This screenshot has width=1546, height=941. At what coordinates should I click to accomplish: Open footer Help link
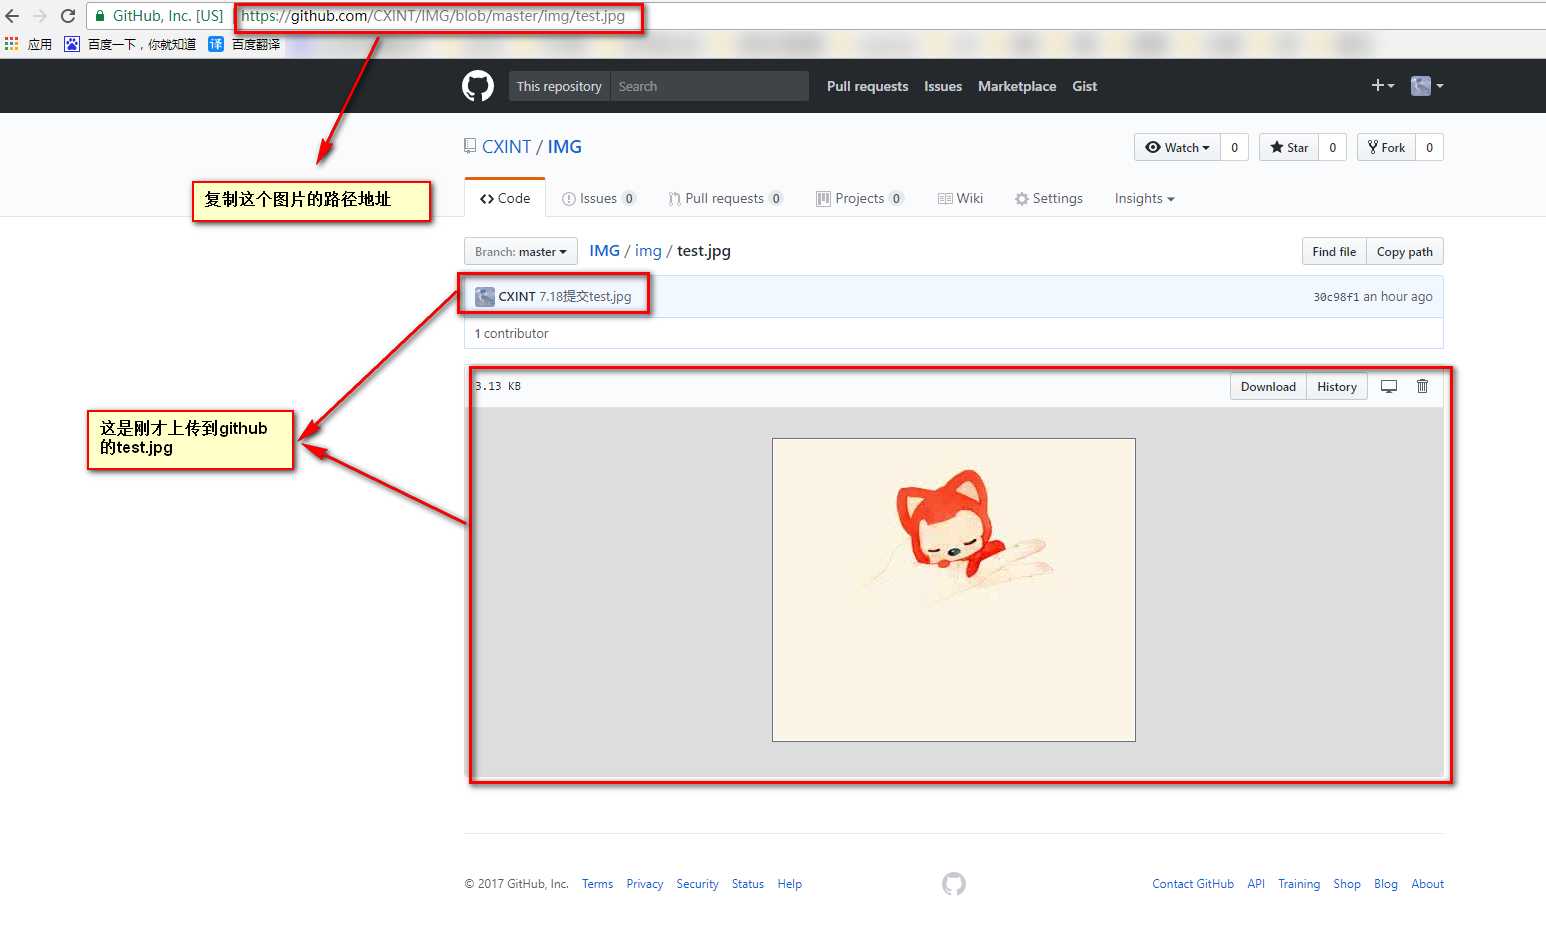[789, 884]
